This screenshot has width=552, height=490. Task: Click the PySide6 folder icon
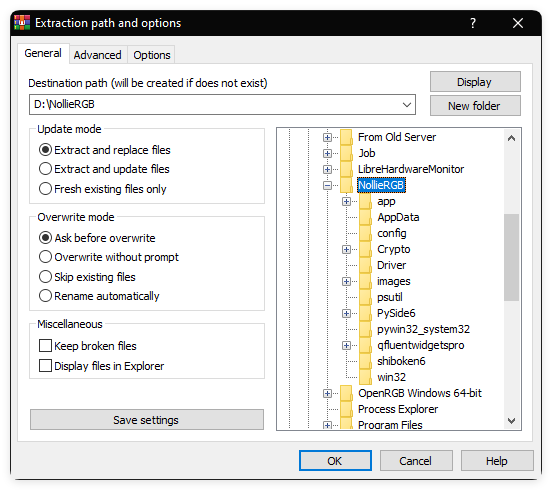[365, 313]
